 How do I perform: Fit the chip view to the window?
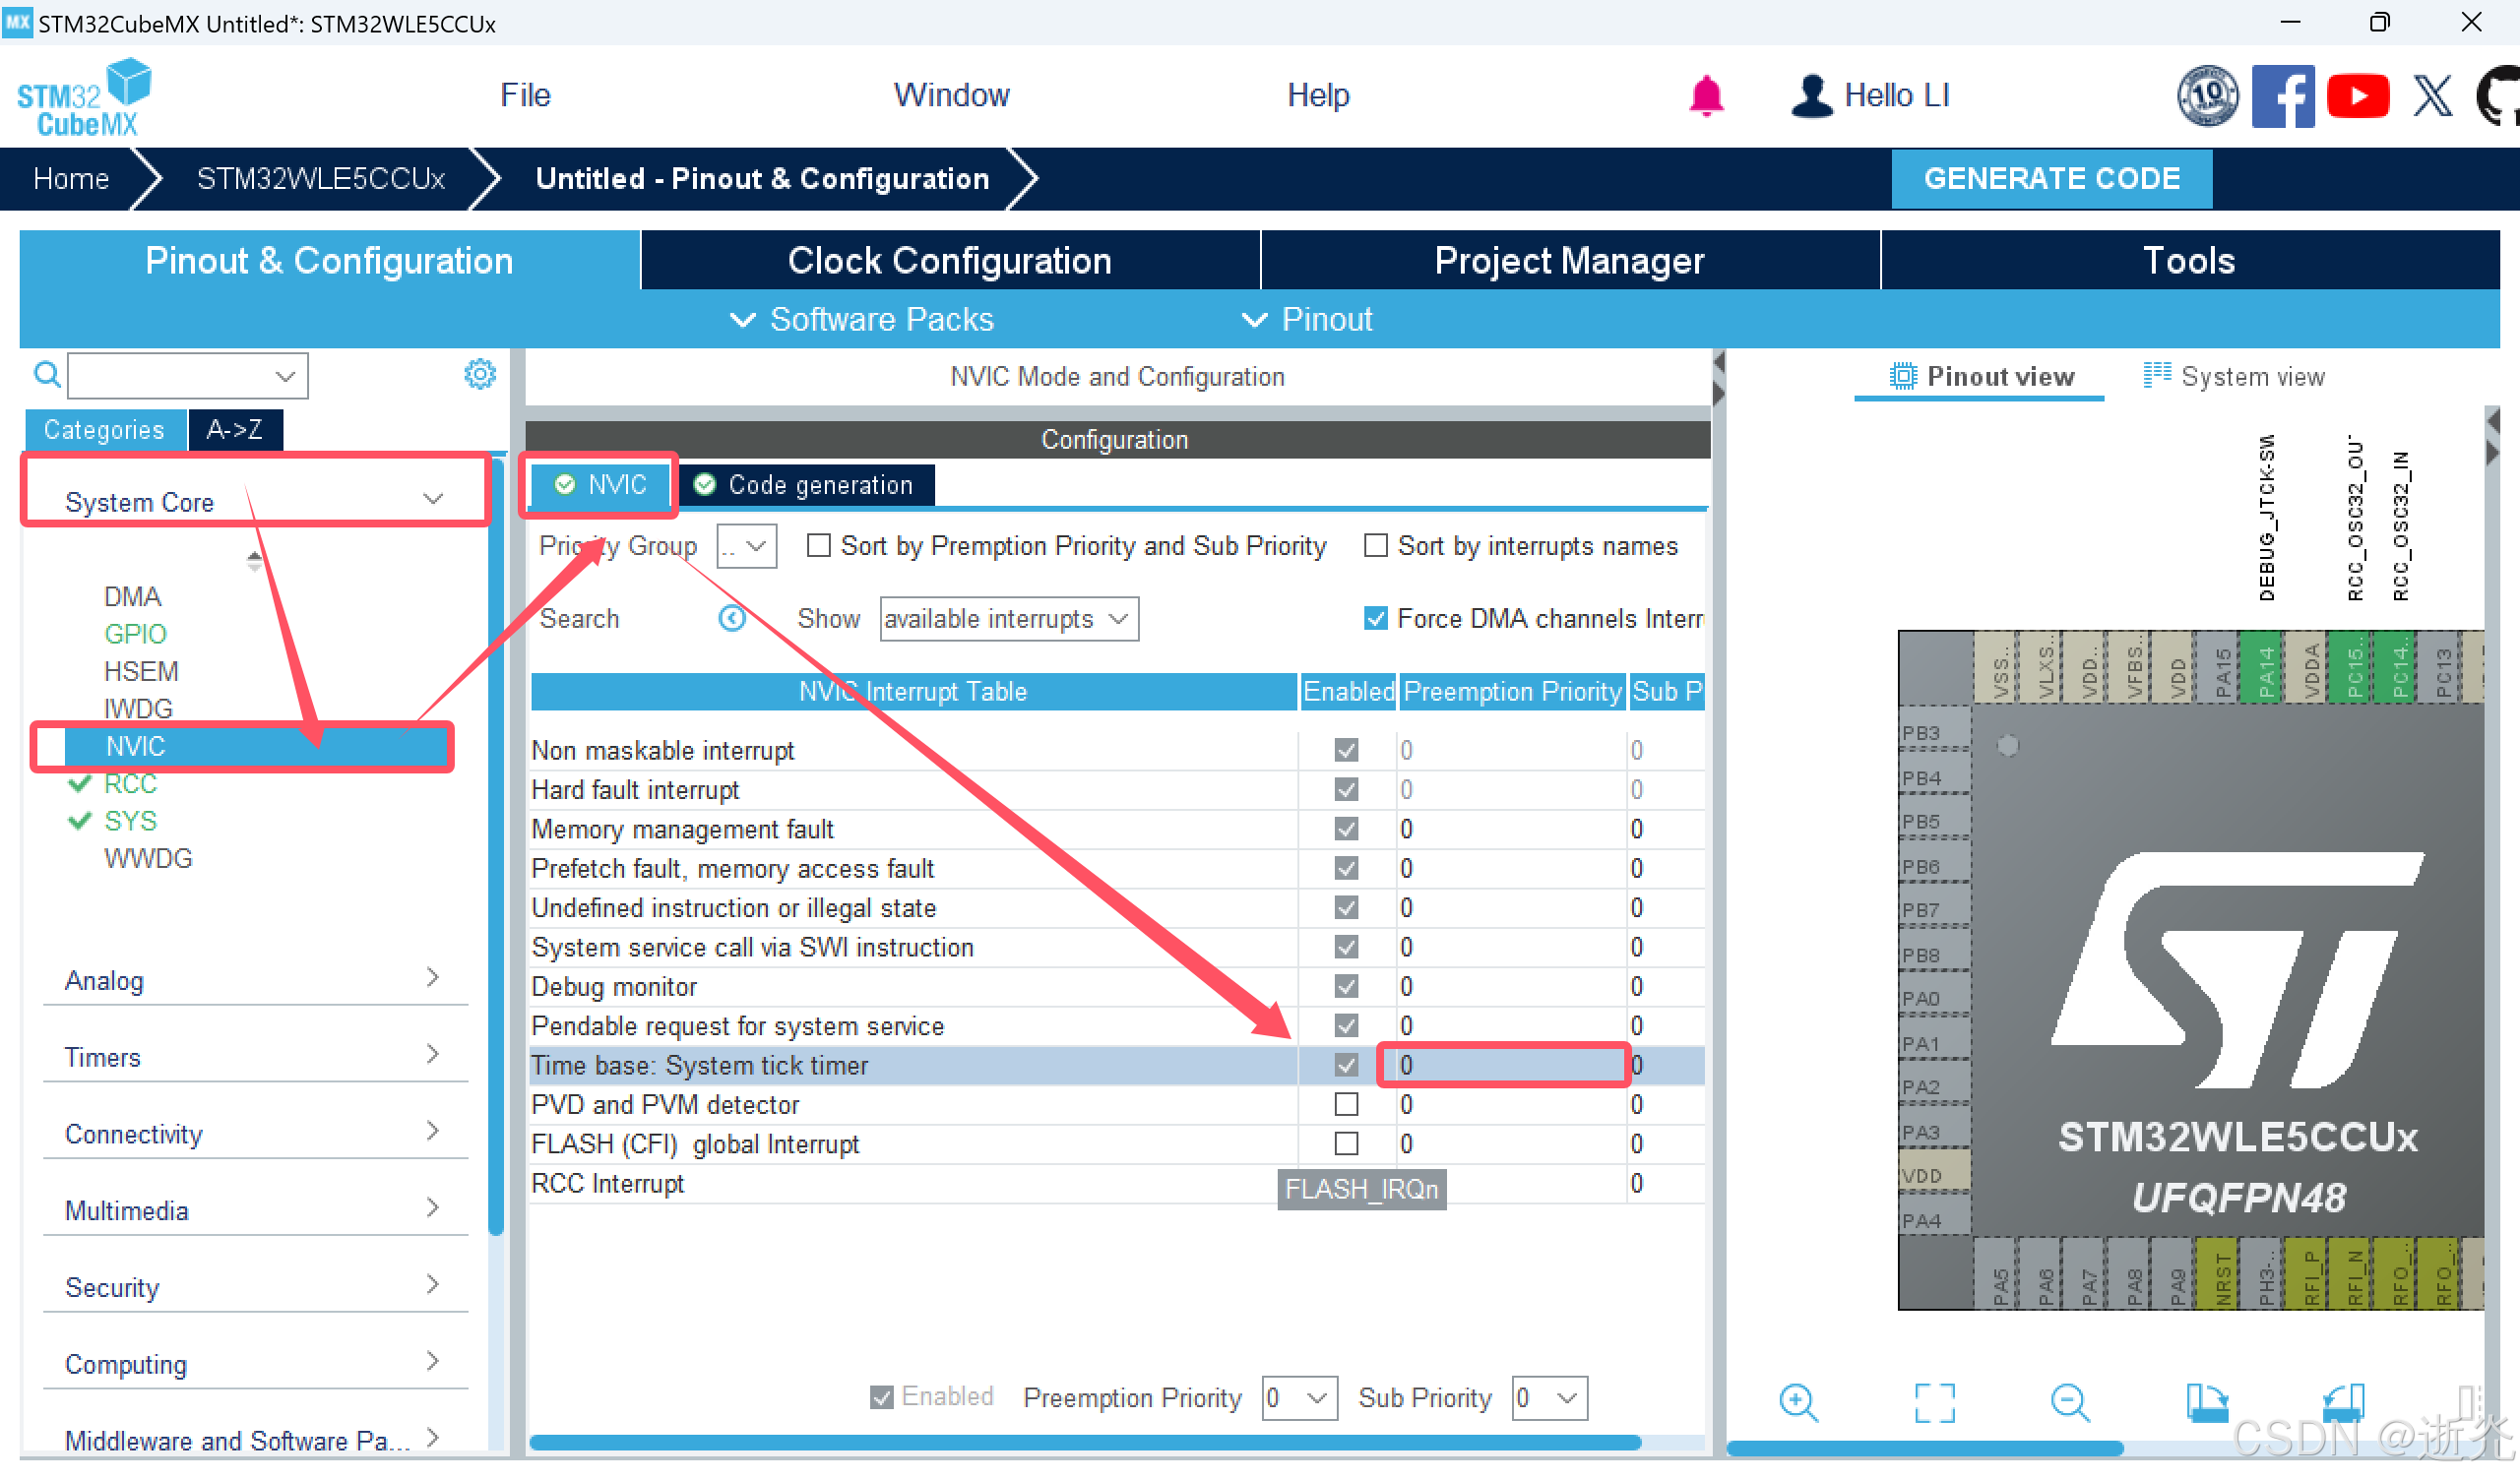click(x=1934, y=1402)
